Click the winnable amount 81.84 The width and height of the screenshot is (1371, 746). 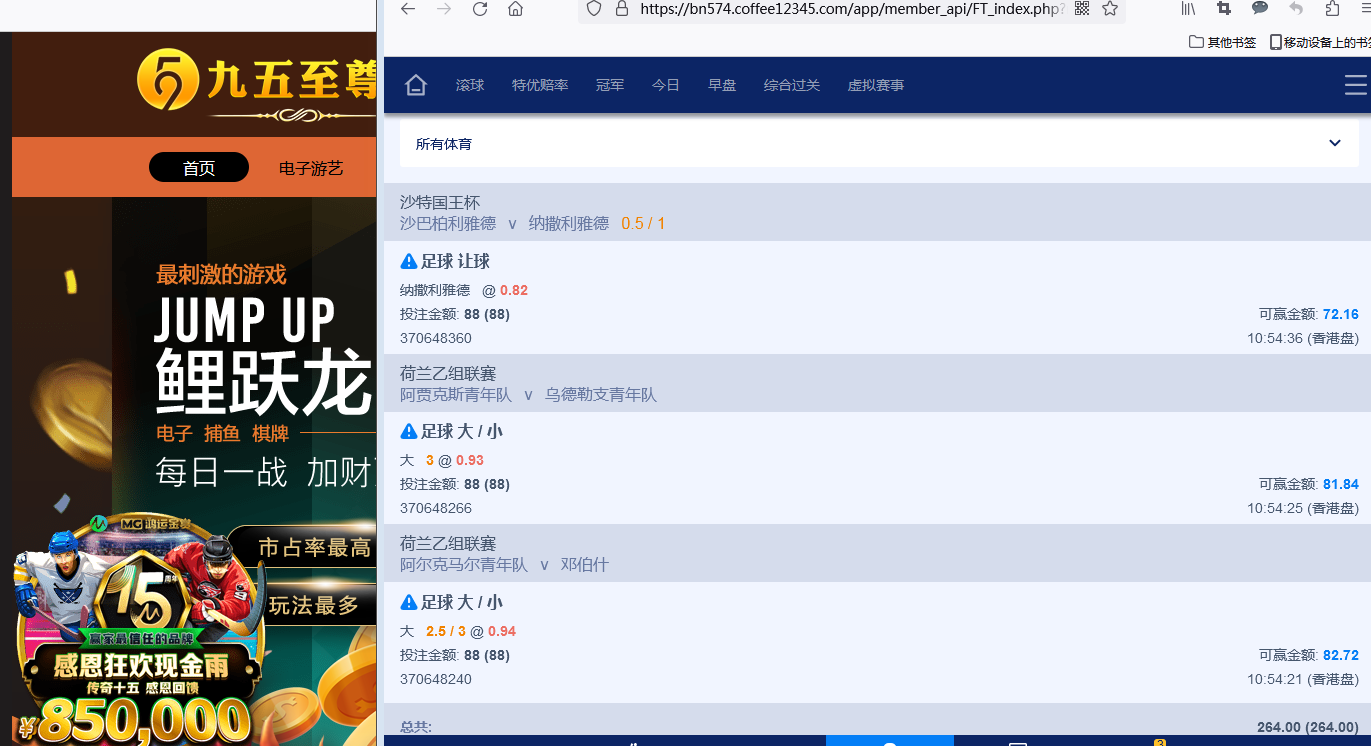click(1341, 484)
